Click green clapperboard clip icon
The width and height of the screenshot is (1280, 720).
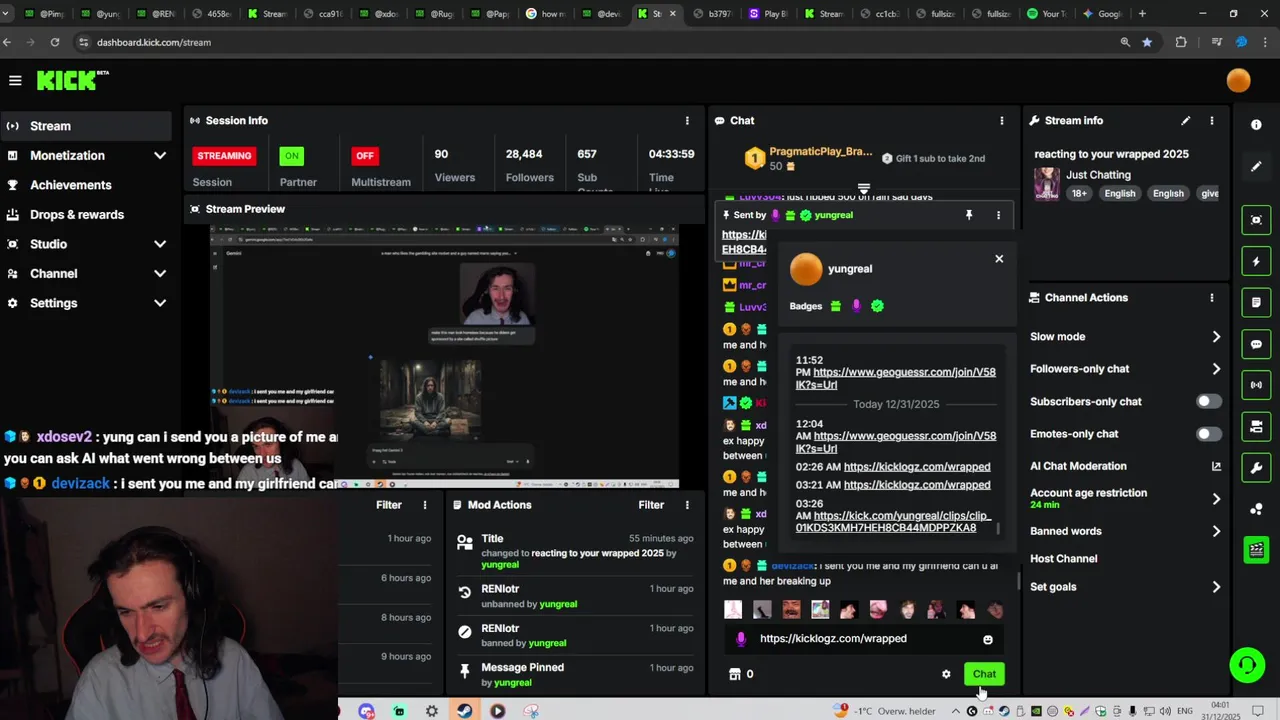(1256, 550)
